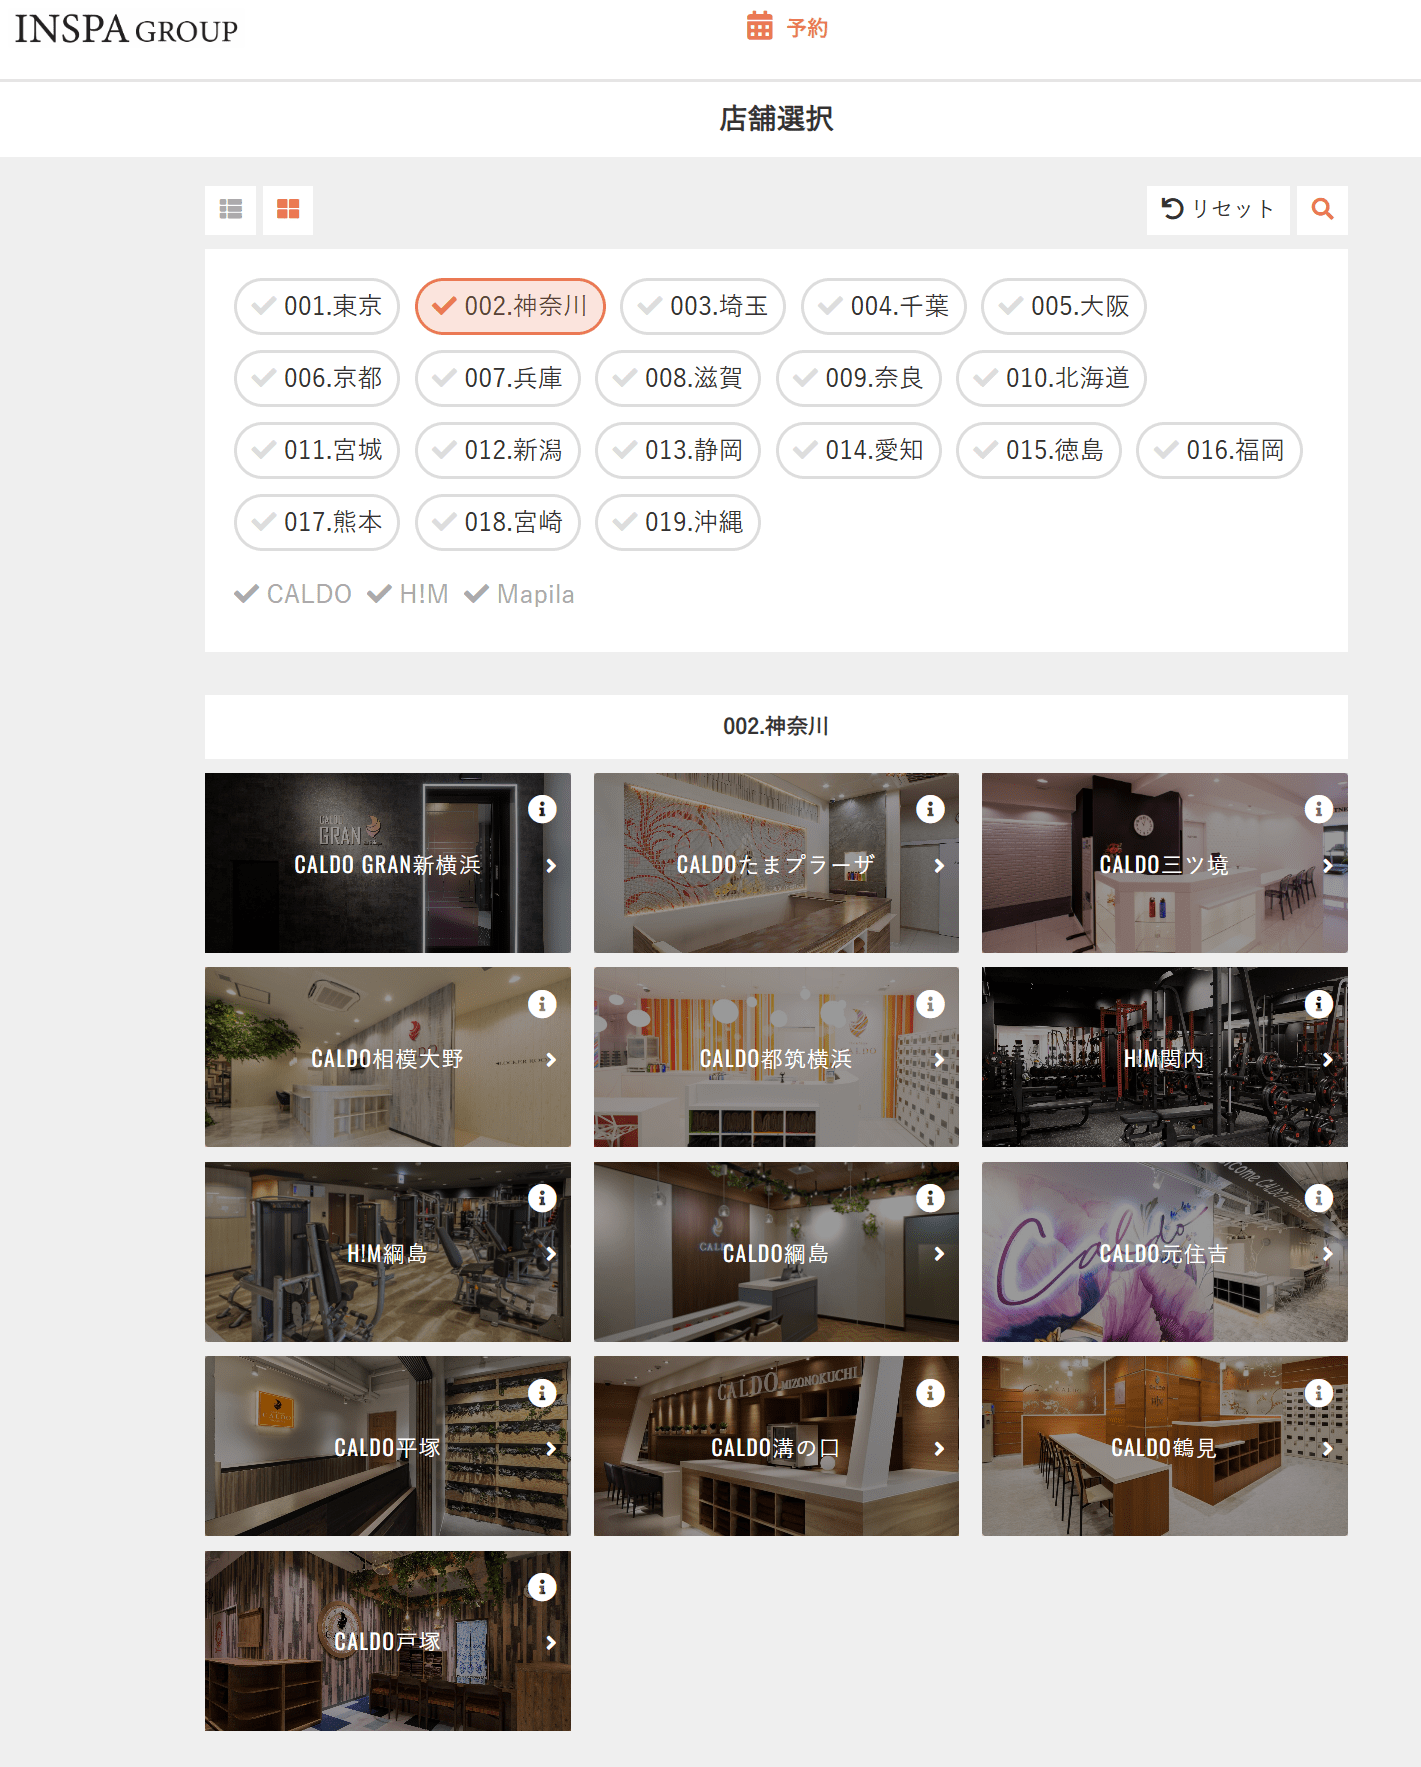Show info for H!M関内

[1319, 1003]
